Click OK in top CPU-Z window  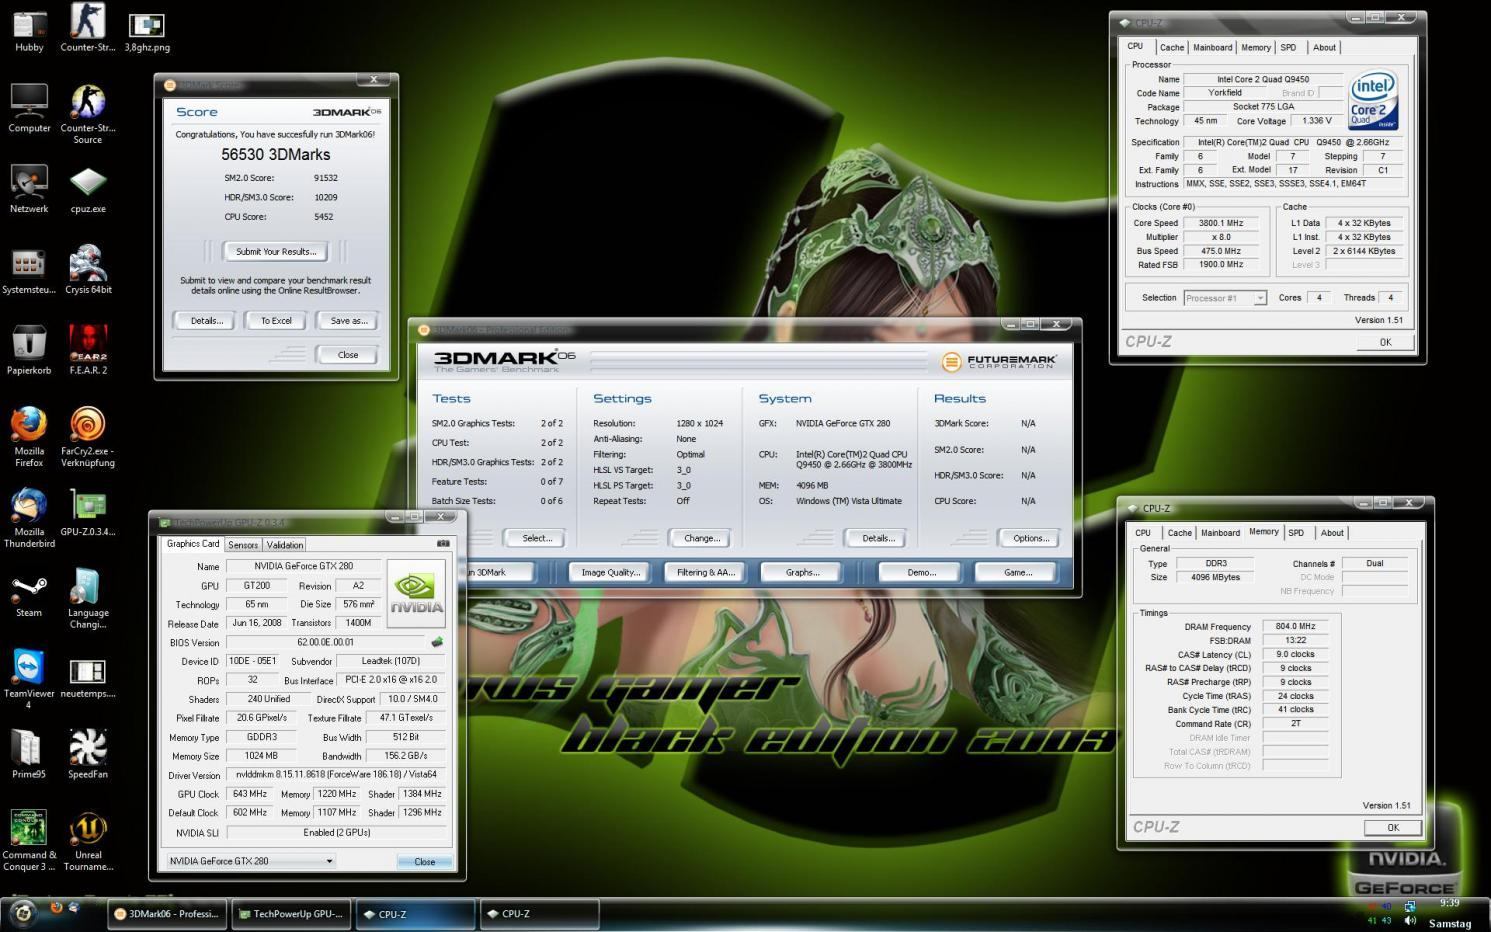click(1385, 342)
